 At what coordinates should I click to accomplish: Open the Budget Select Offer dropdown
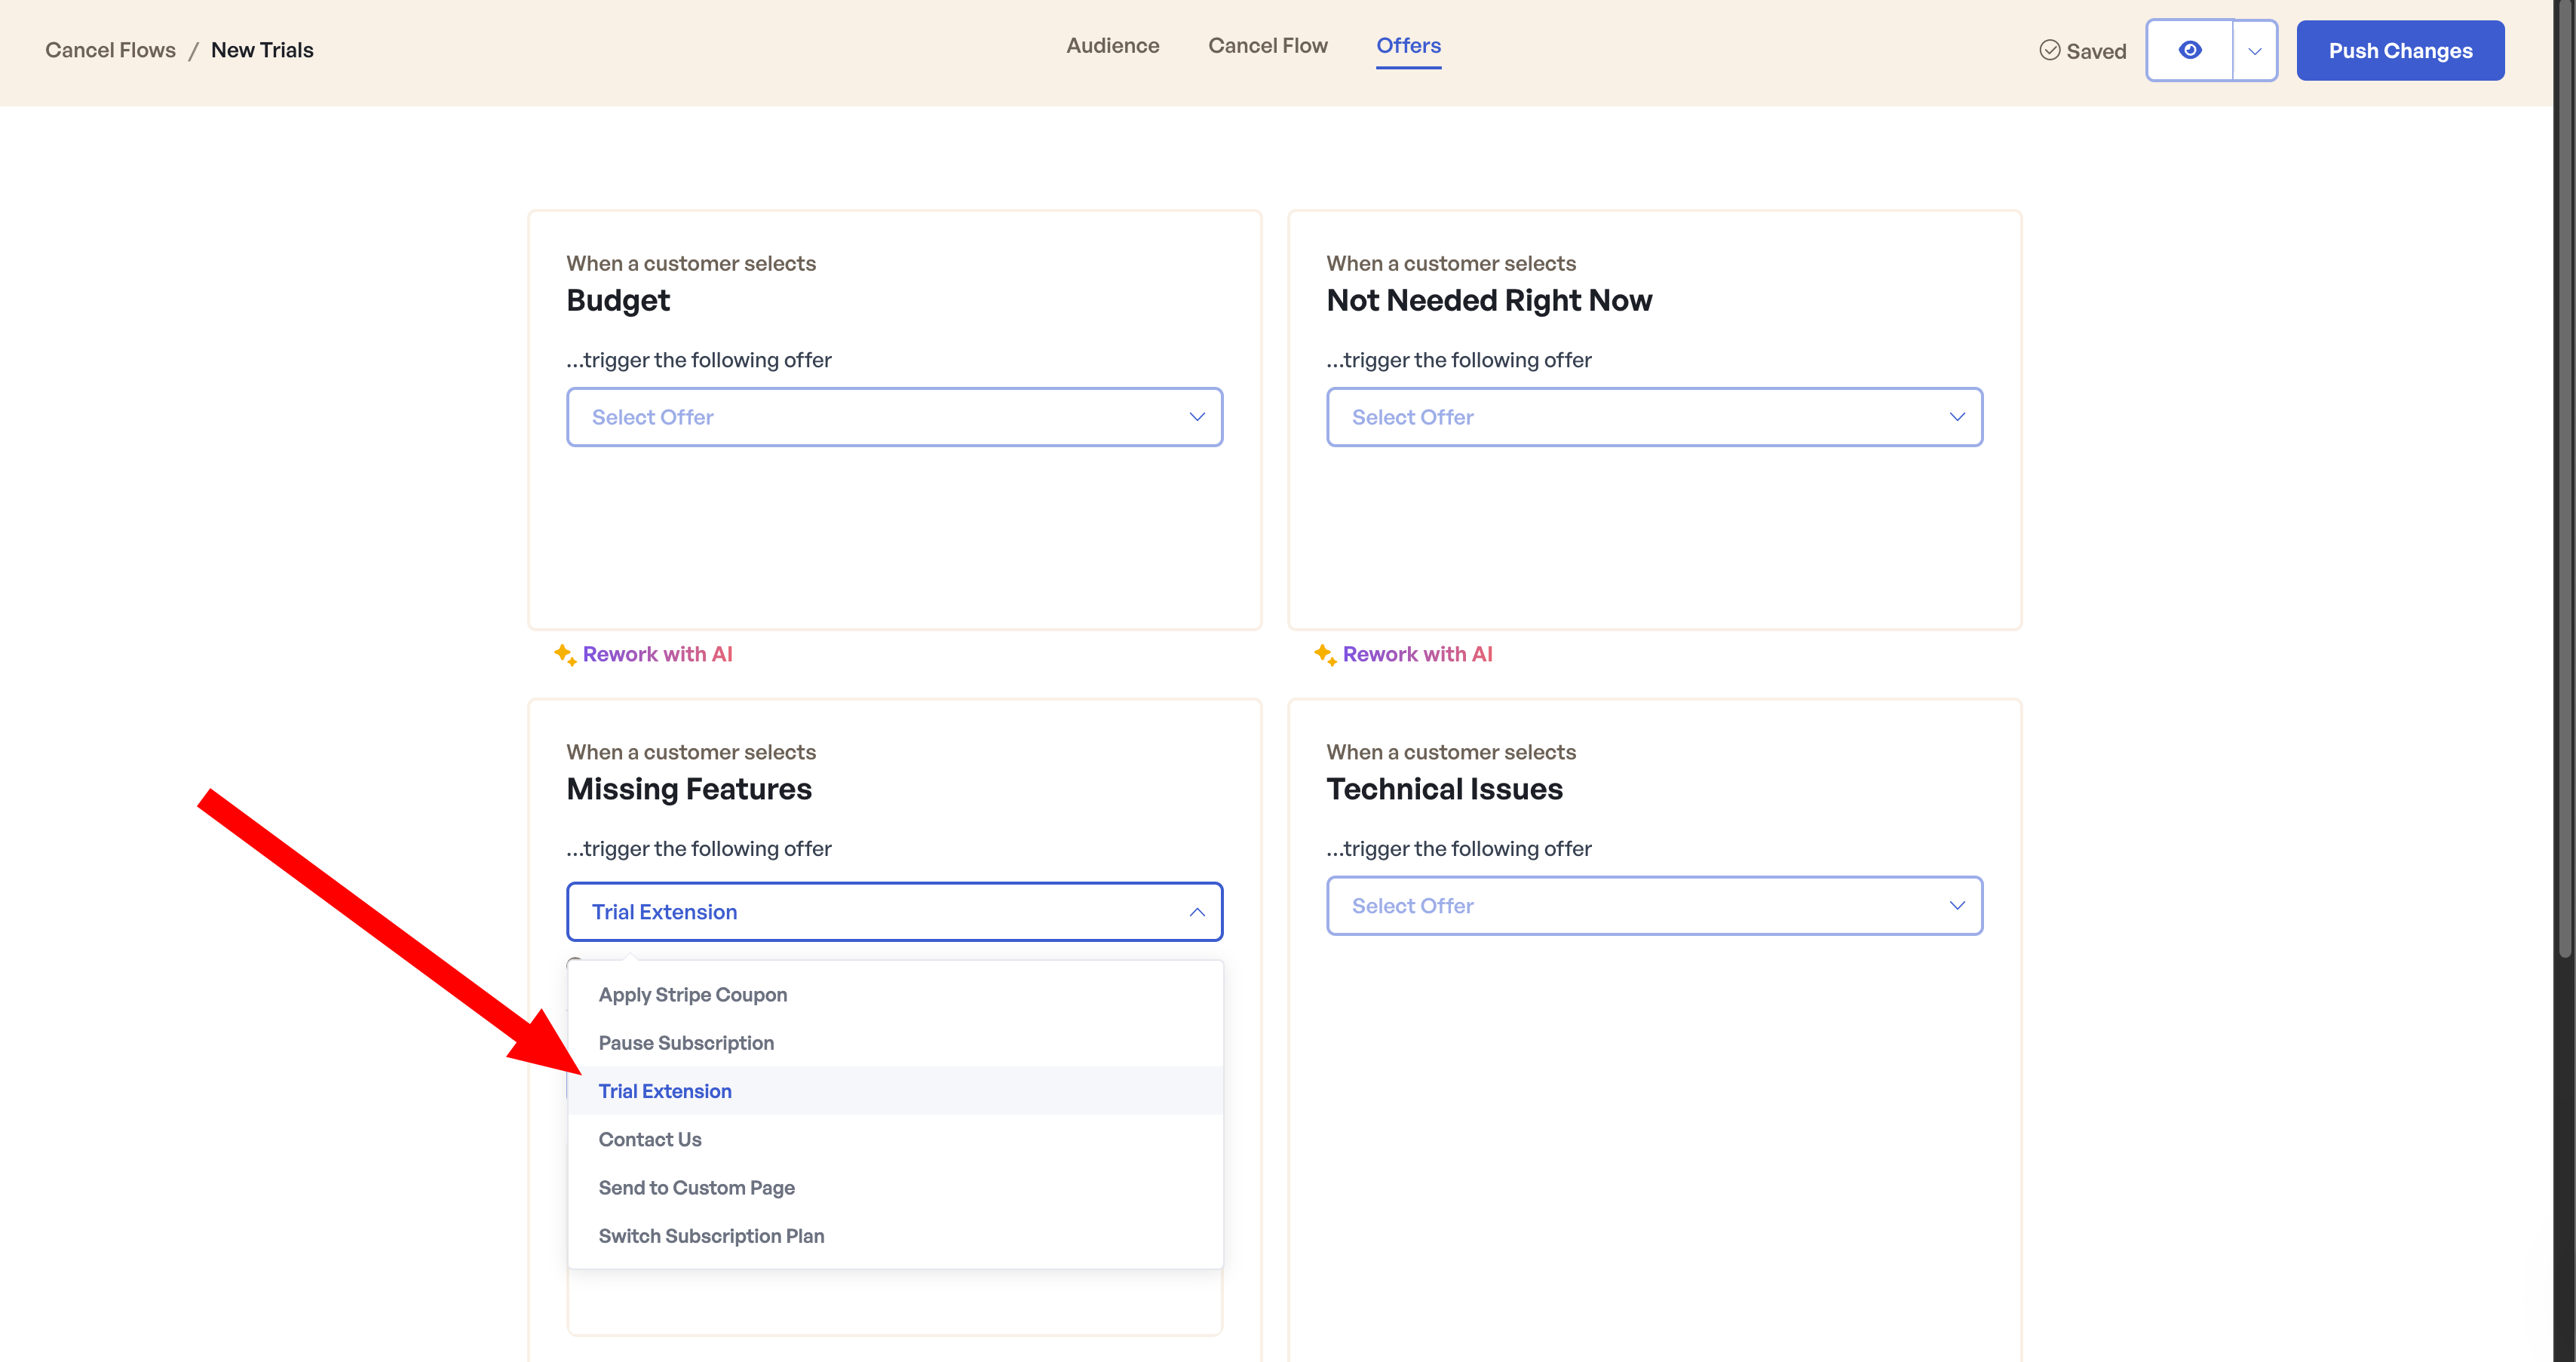[893, 417]
